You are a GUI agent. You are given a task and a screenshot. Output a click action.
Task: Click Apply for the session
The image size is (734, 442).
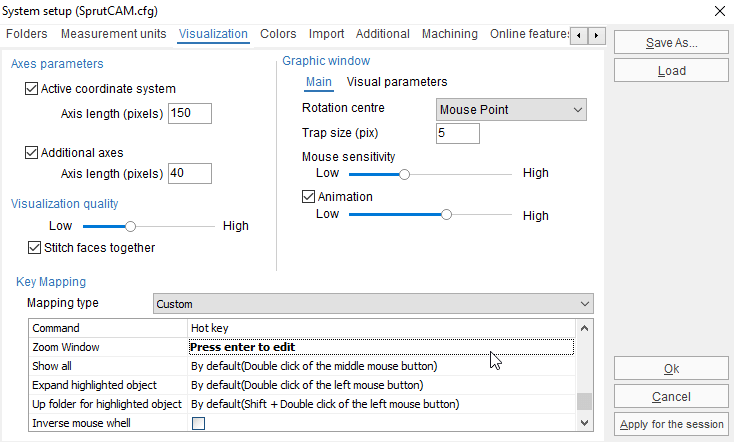click(x=671, y=424)
